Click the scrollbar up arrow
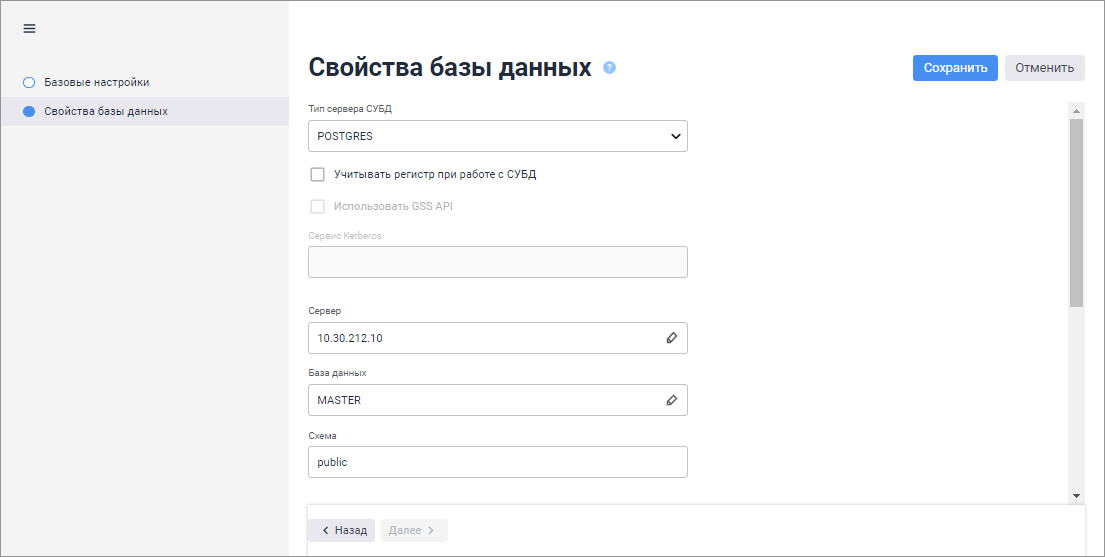Viewport: 1105px width, 557px height. click(x=1076, y=110)
